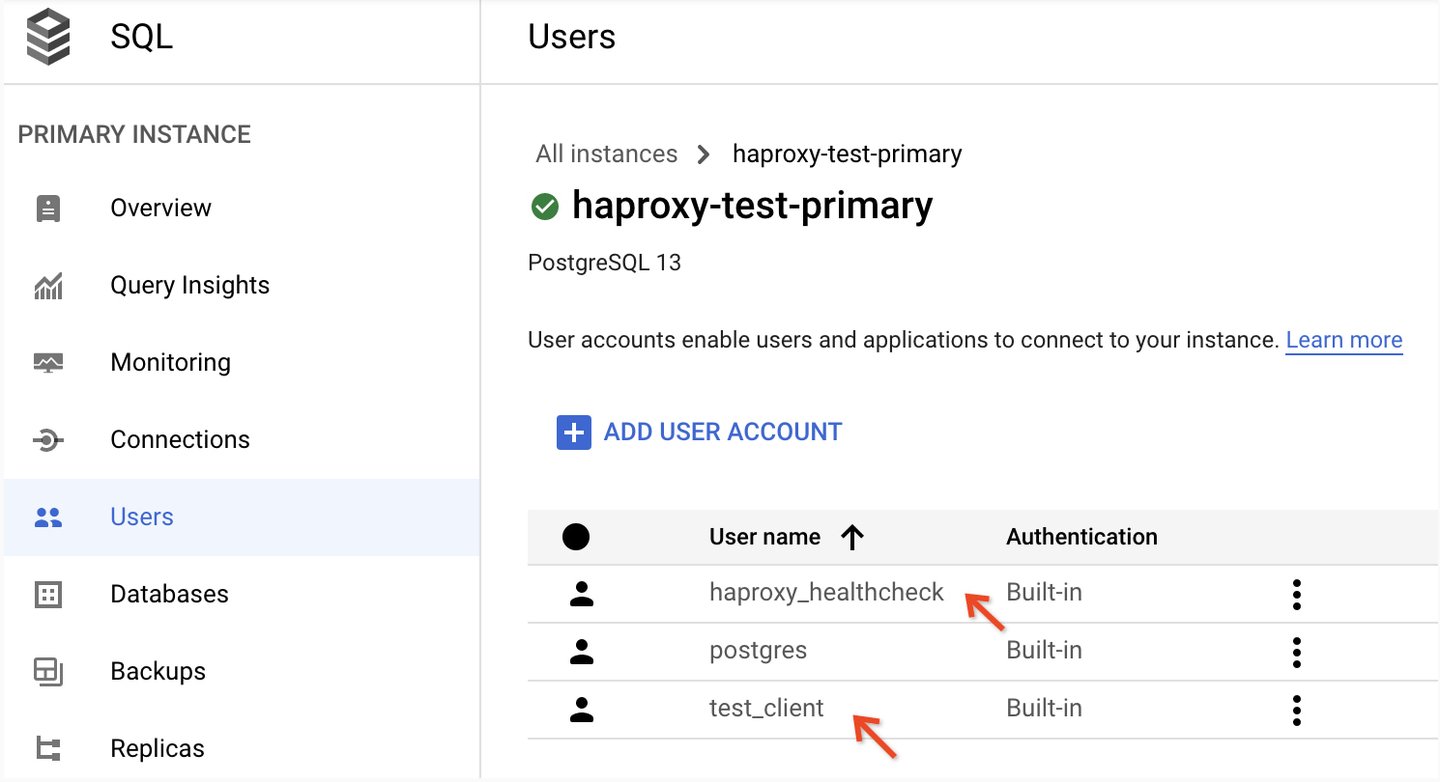Toggle User name sort arrow
1440x782 pixels.
[852, 538]
